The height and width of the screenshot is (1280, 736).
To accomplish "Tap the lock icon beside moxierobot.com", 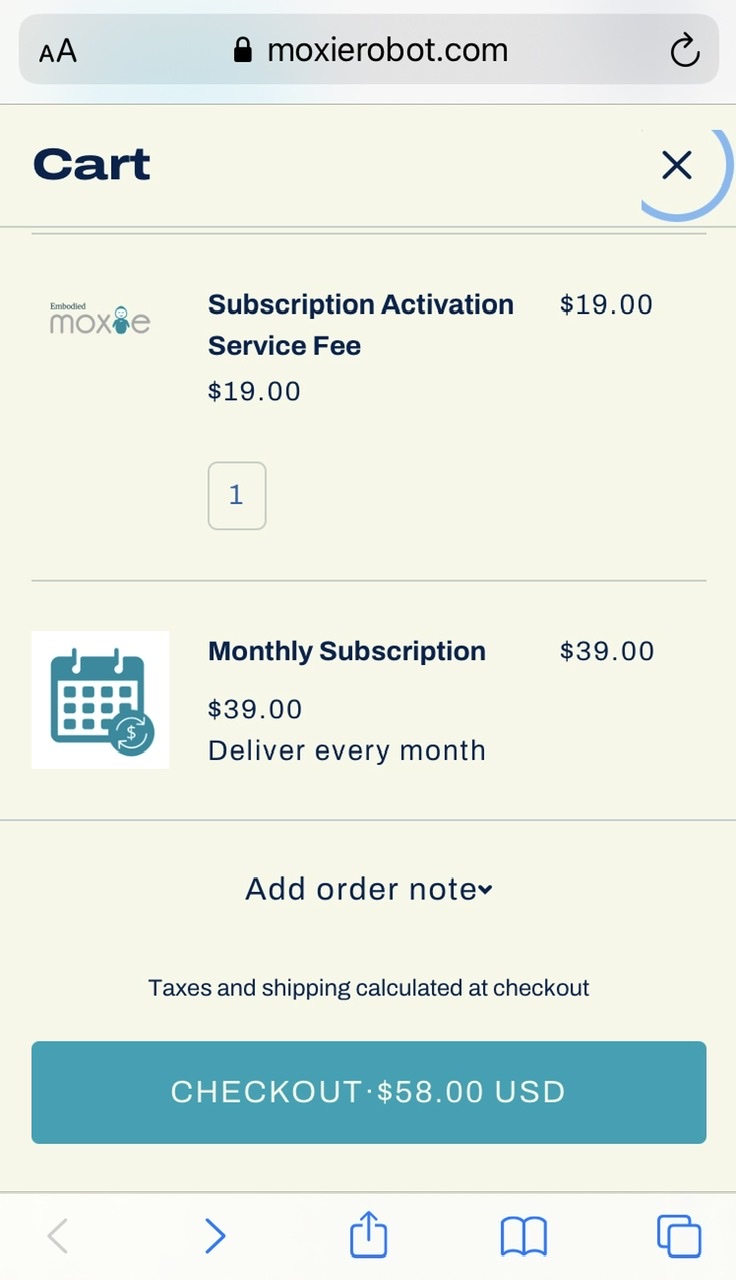I will 242,50.
